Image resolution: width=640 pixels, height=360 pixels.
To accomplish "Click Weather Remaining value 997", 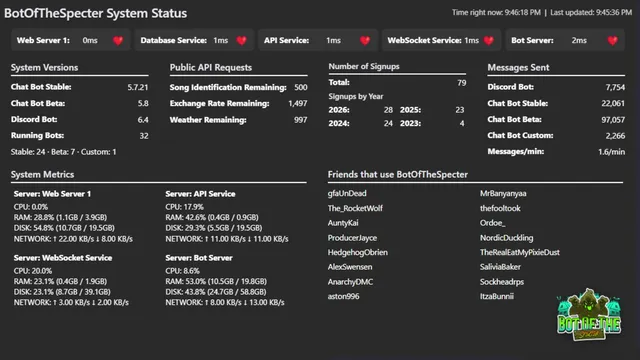I will 300,120.
